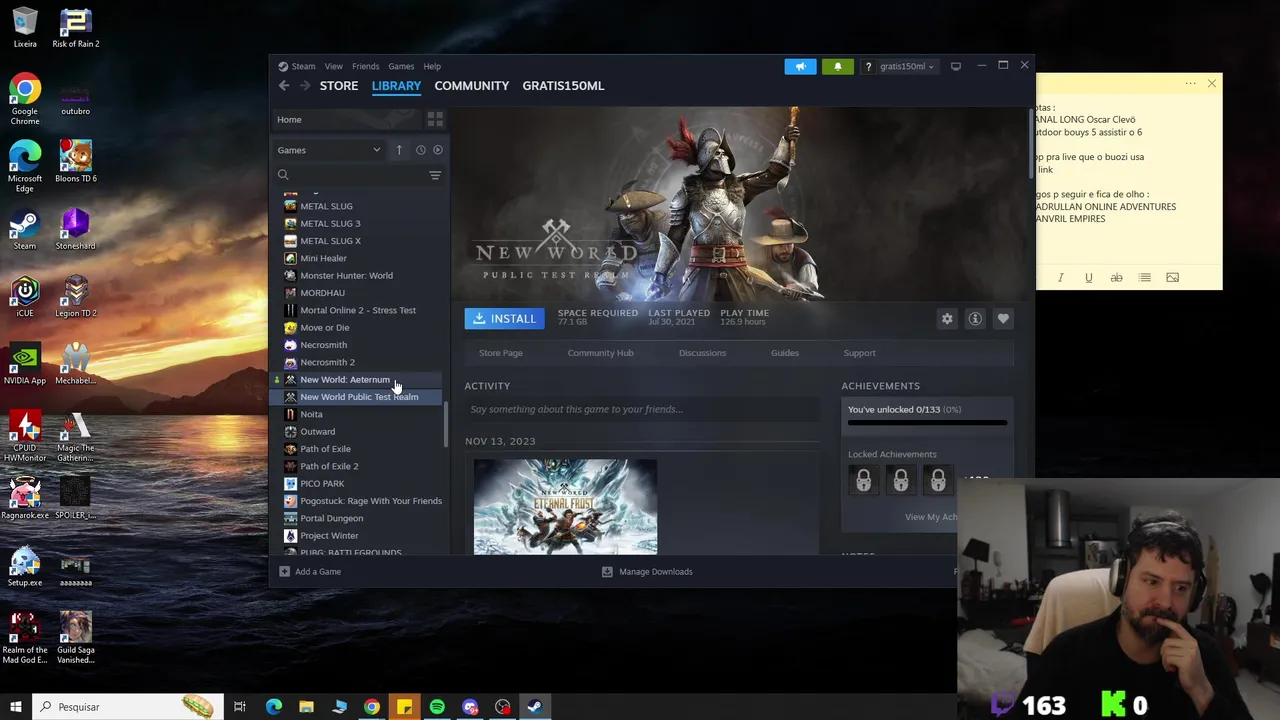Image resolution: width=1280 pixels, height=720 pixels.
Task: Open Steam notifications bell
Action: pyautogui.click(x=838, y=66)
